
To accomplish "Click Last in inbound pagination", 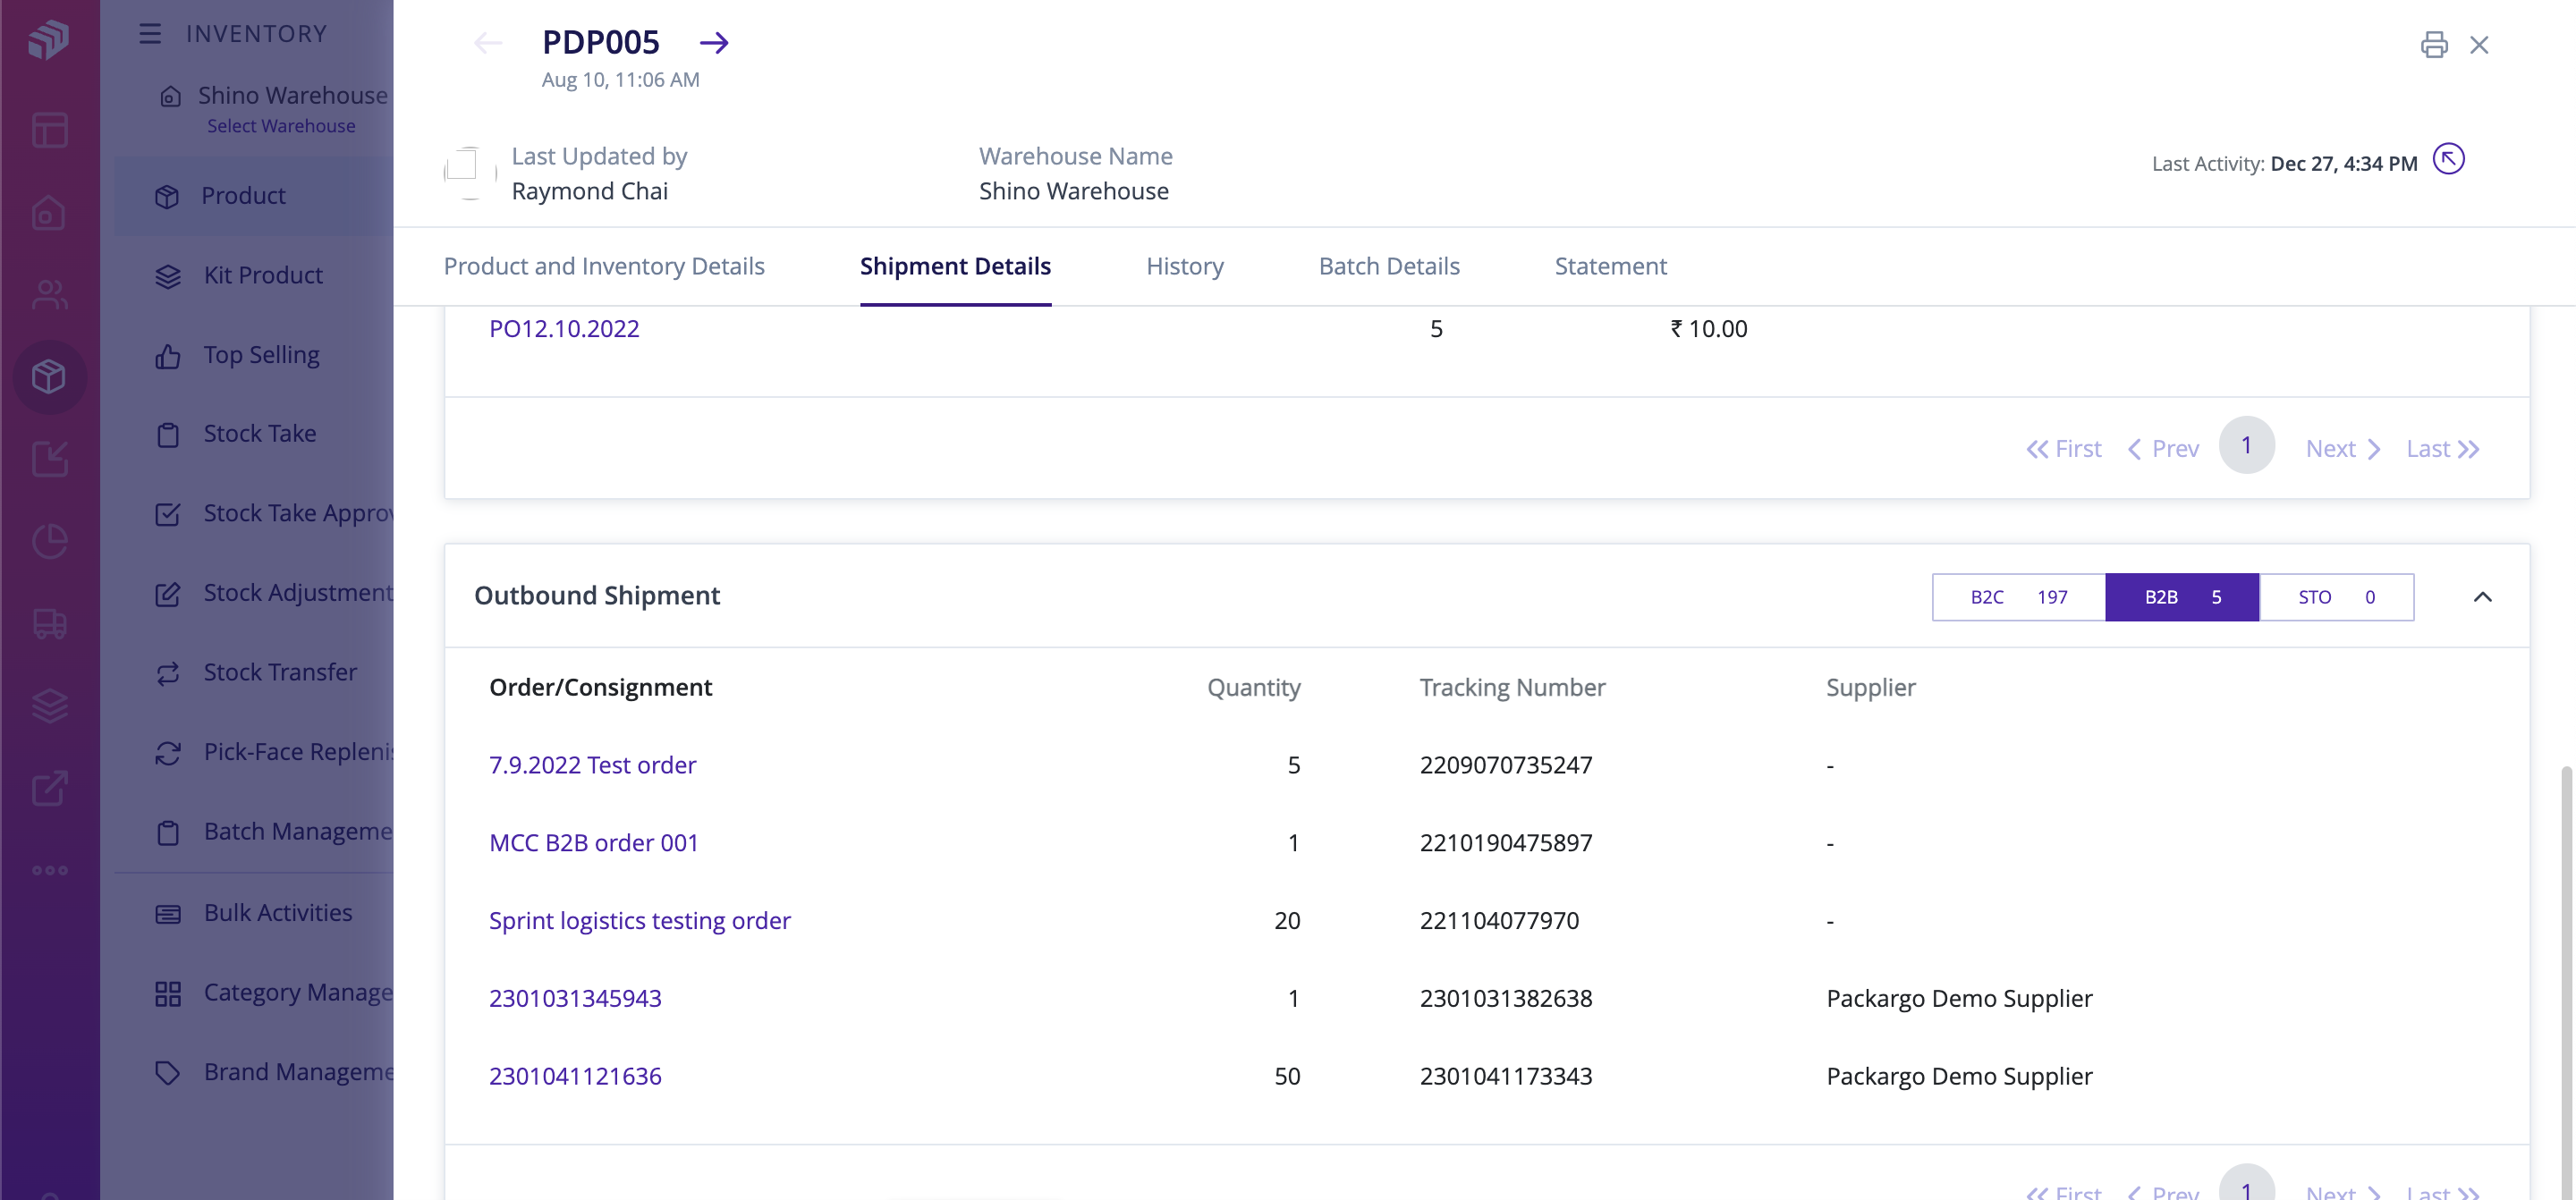I will (x=2442, y=449).
